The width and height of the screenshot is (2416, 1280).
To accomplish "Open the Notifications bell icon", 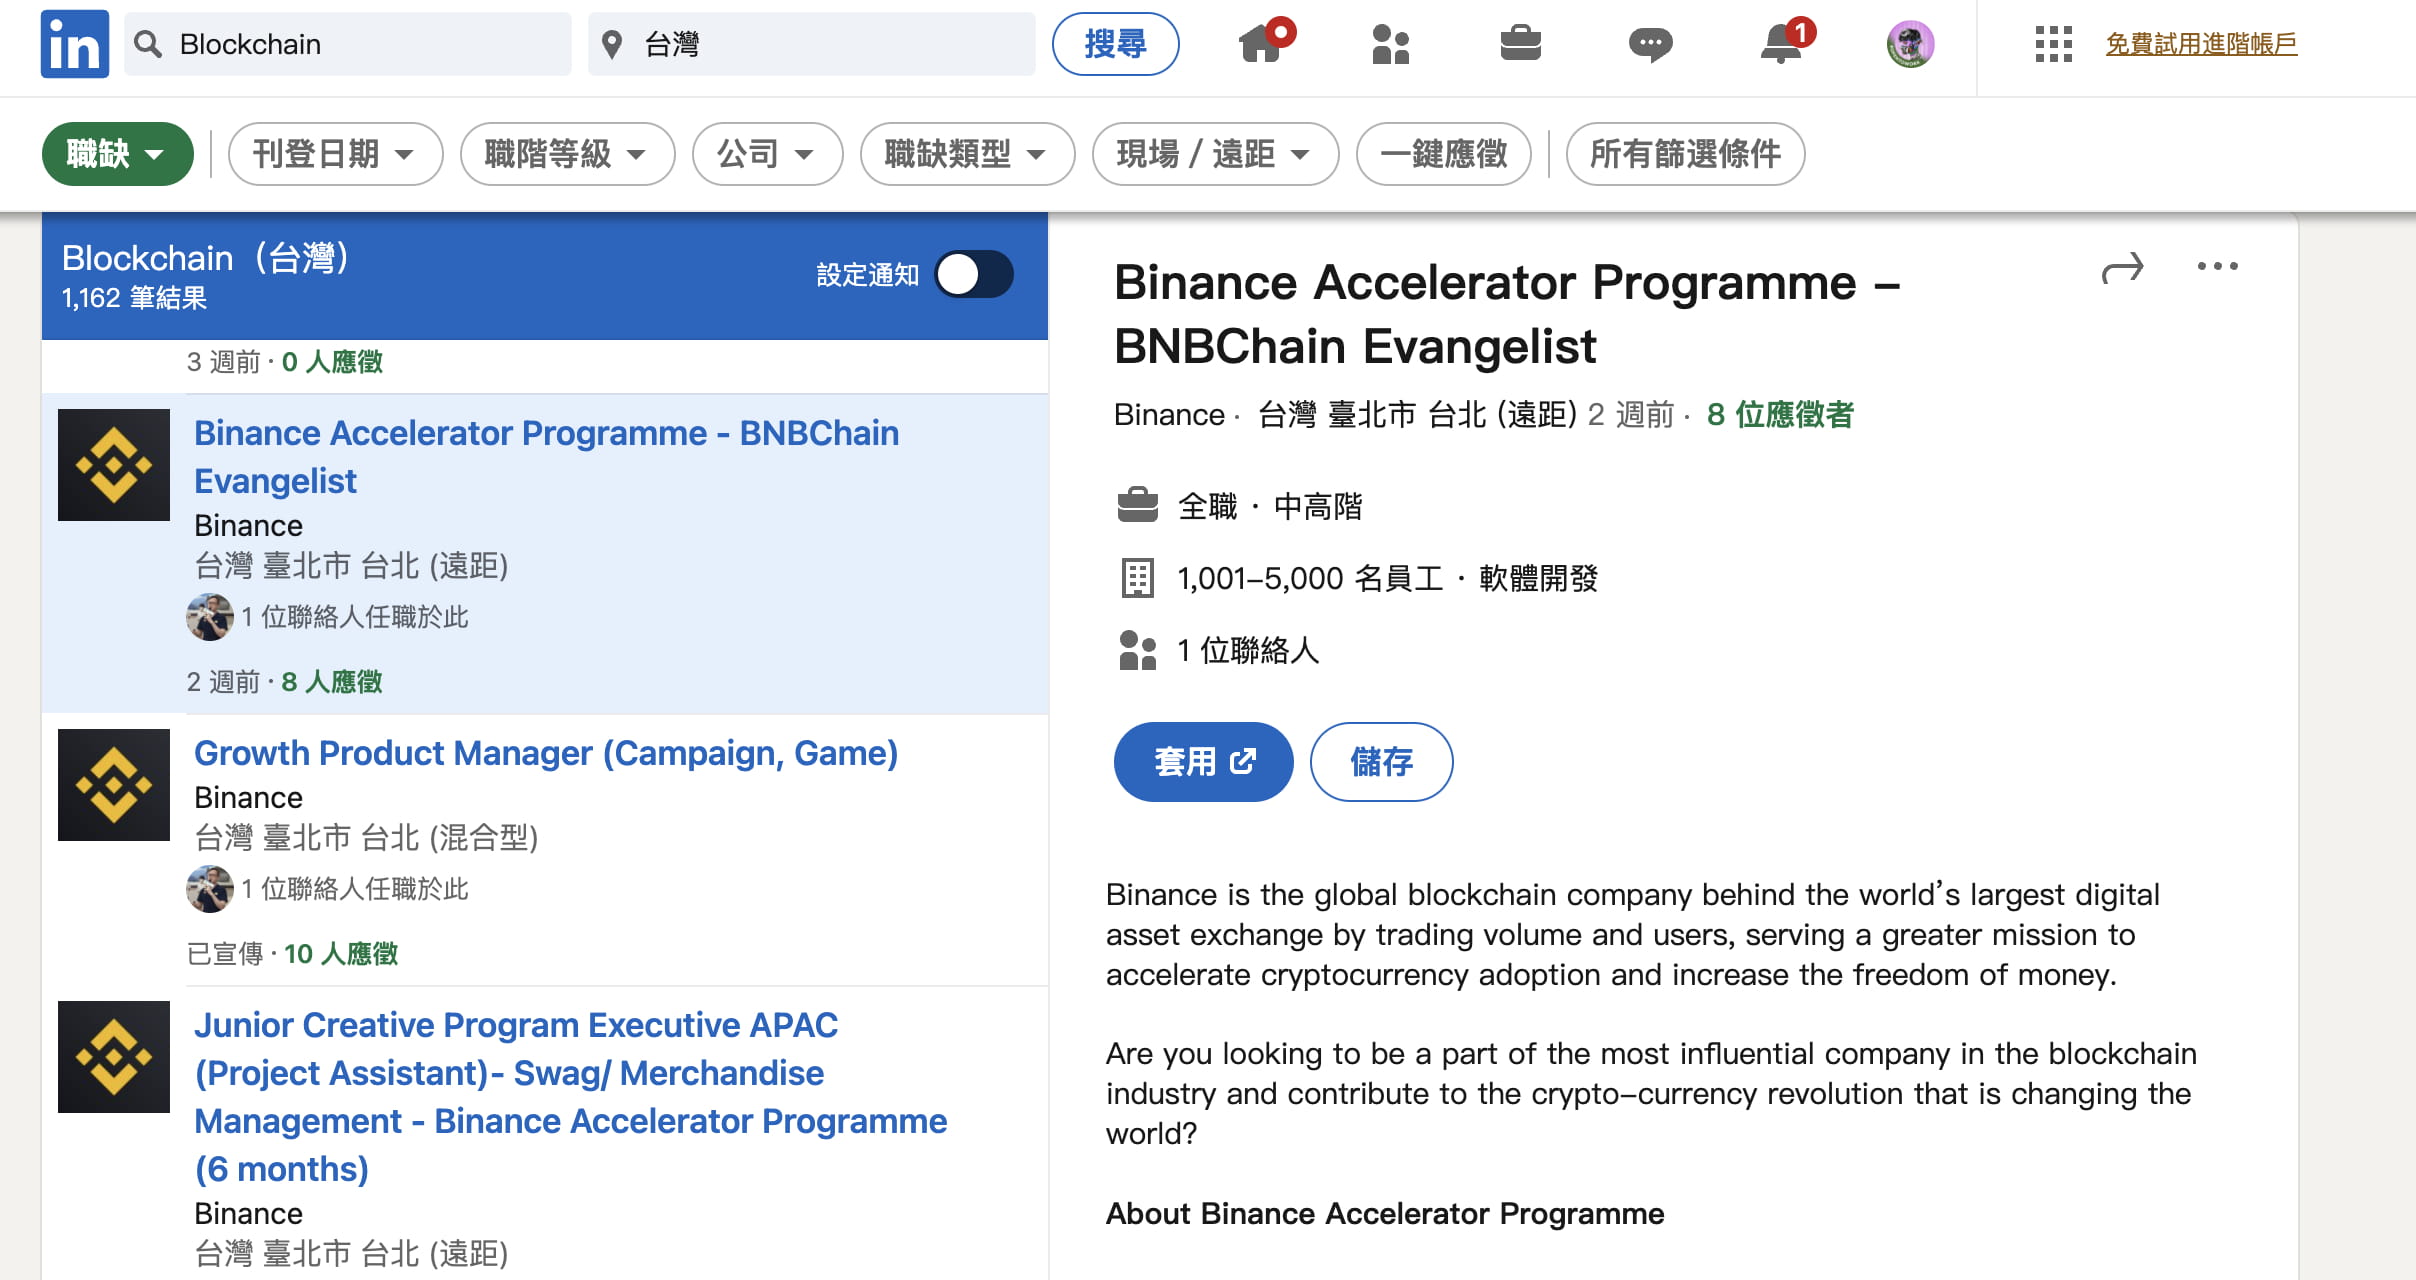I will [1782, 44].
